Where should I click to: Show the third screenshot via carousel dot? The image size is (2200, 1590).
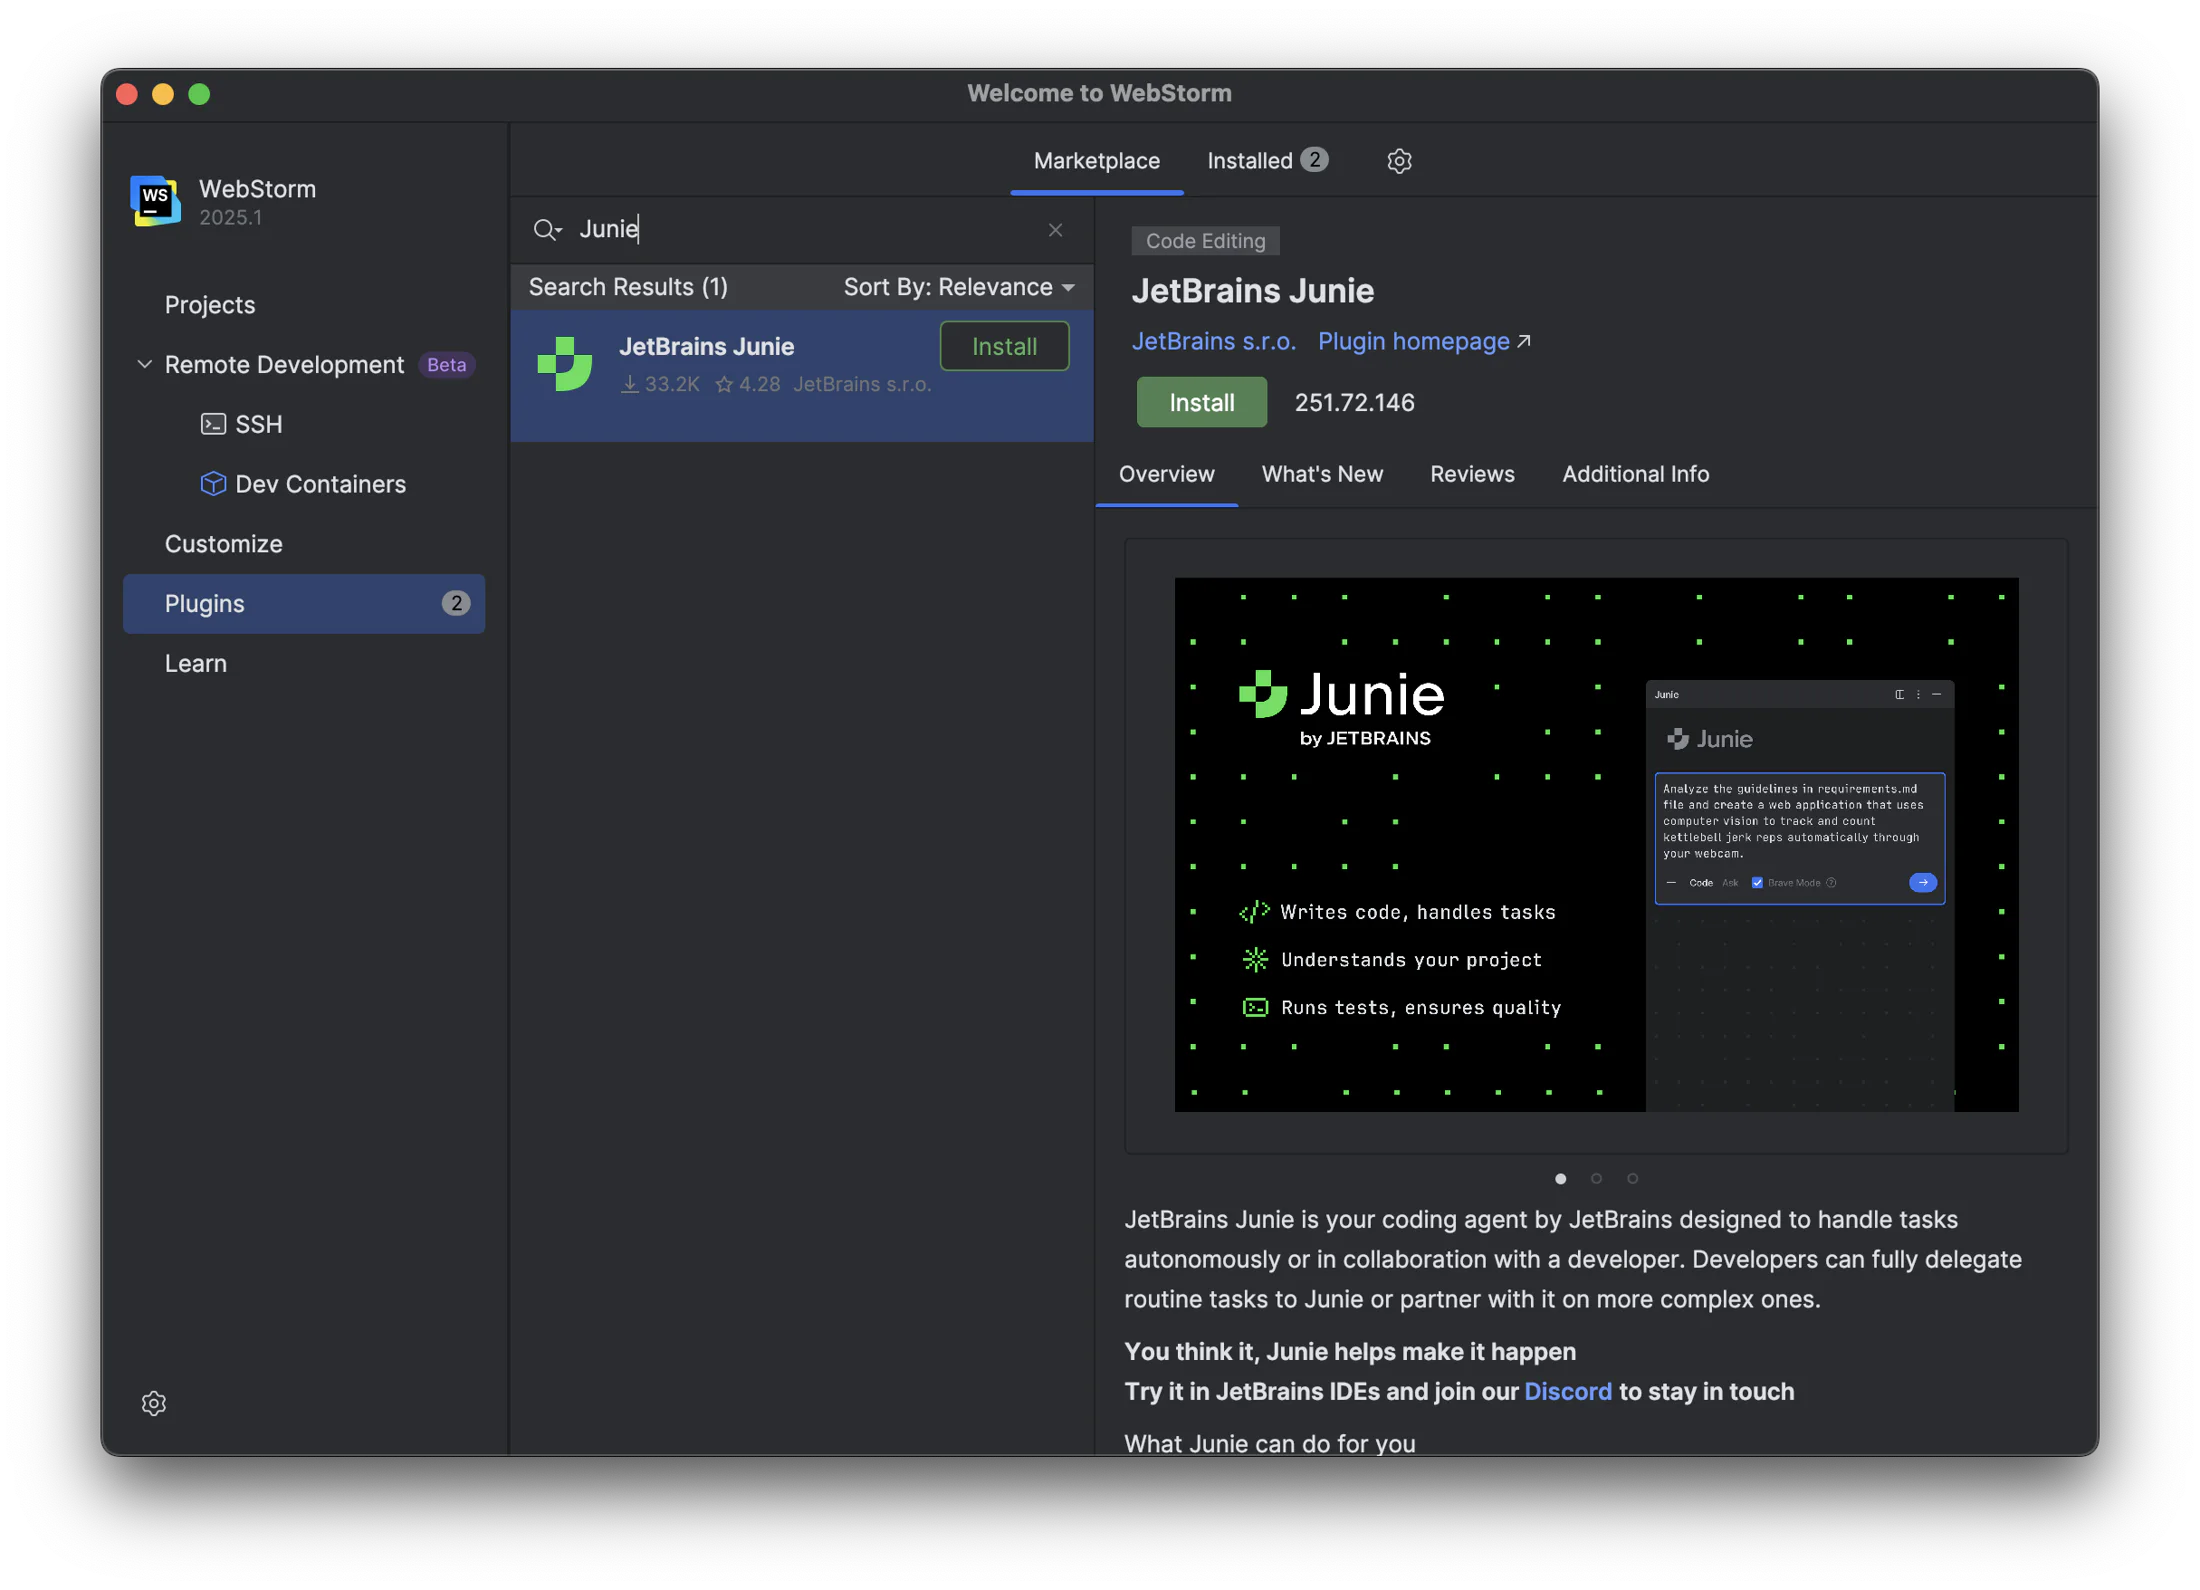(1632, 1178)
